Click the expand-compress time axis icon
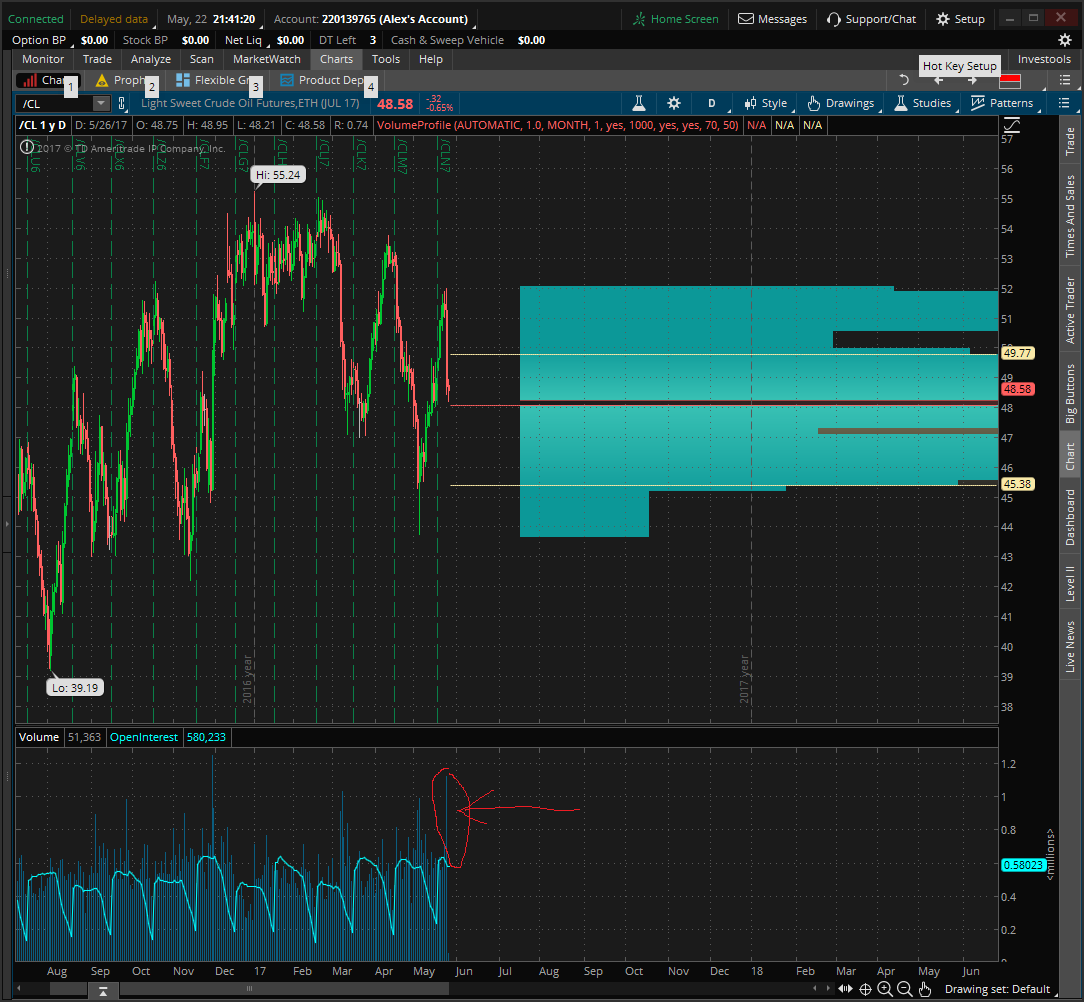Image resolution: width=1084 pixels, height=1002 pixels. pyautogui.click(x=845, y=989)
